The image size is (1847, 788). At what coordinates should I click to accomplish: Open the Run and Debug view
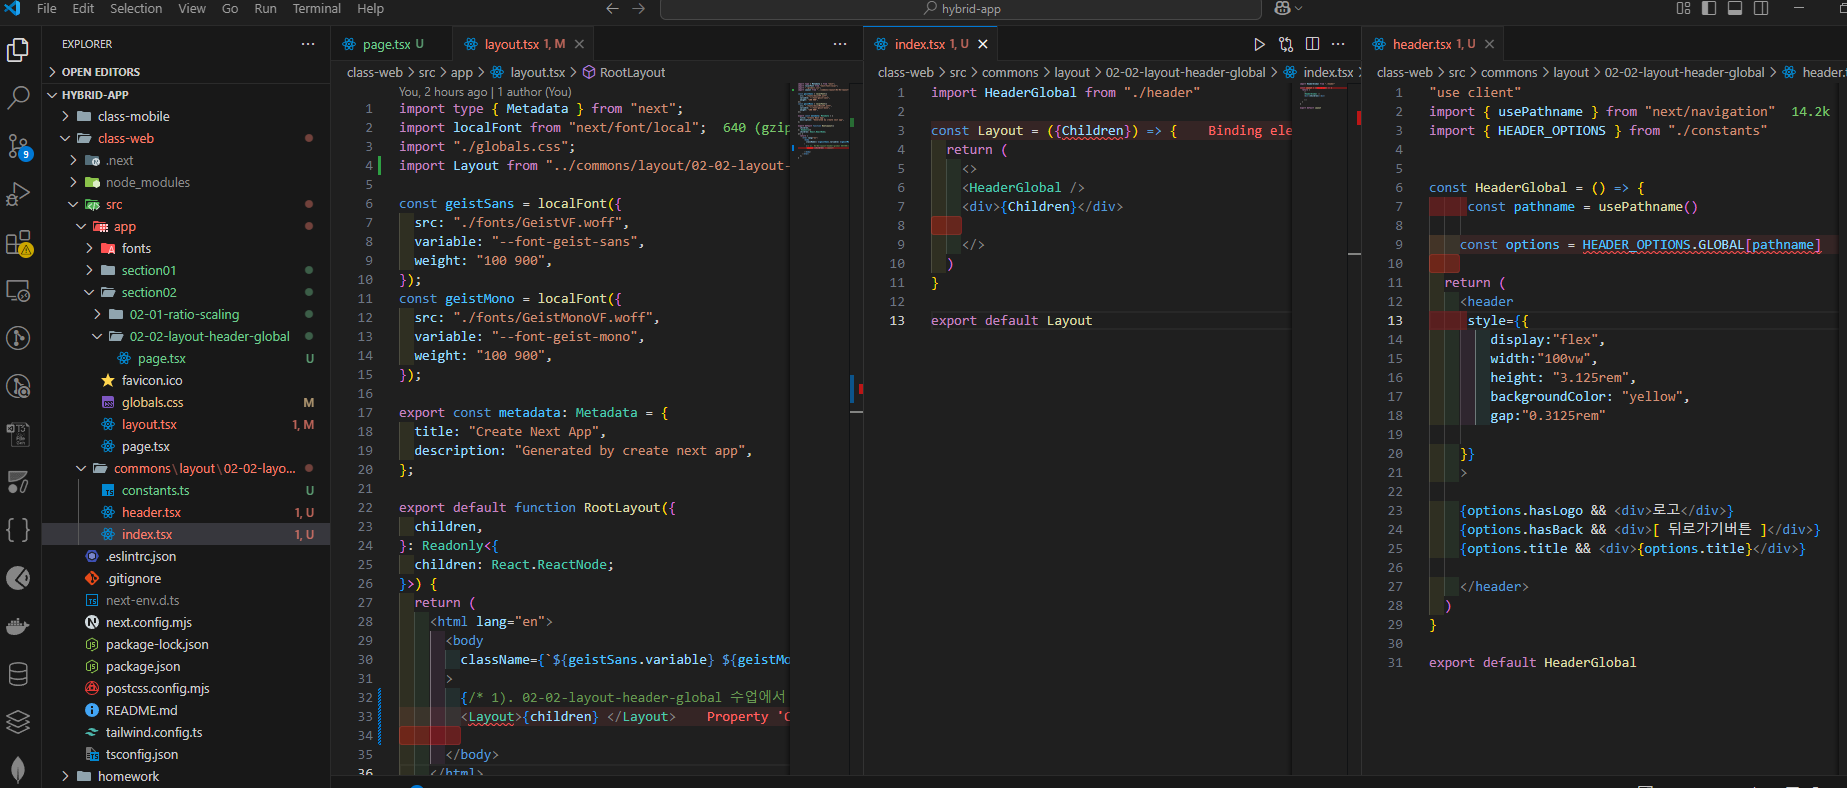18,194
